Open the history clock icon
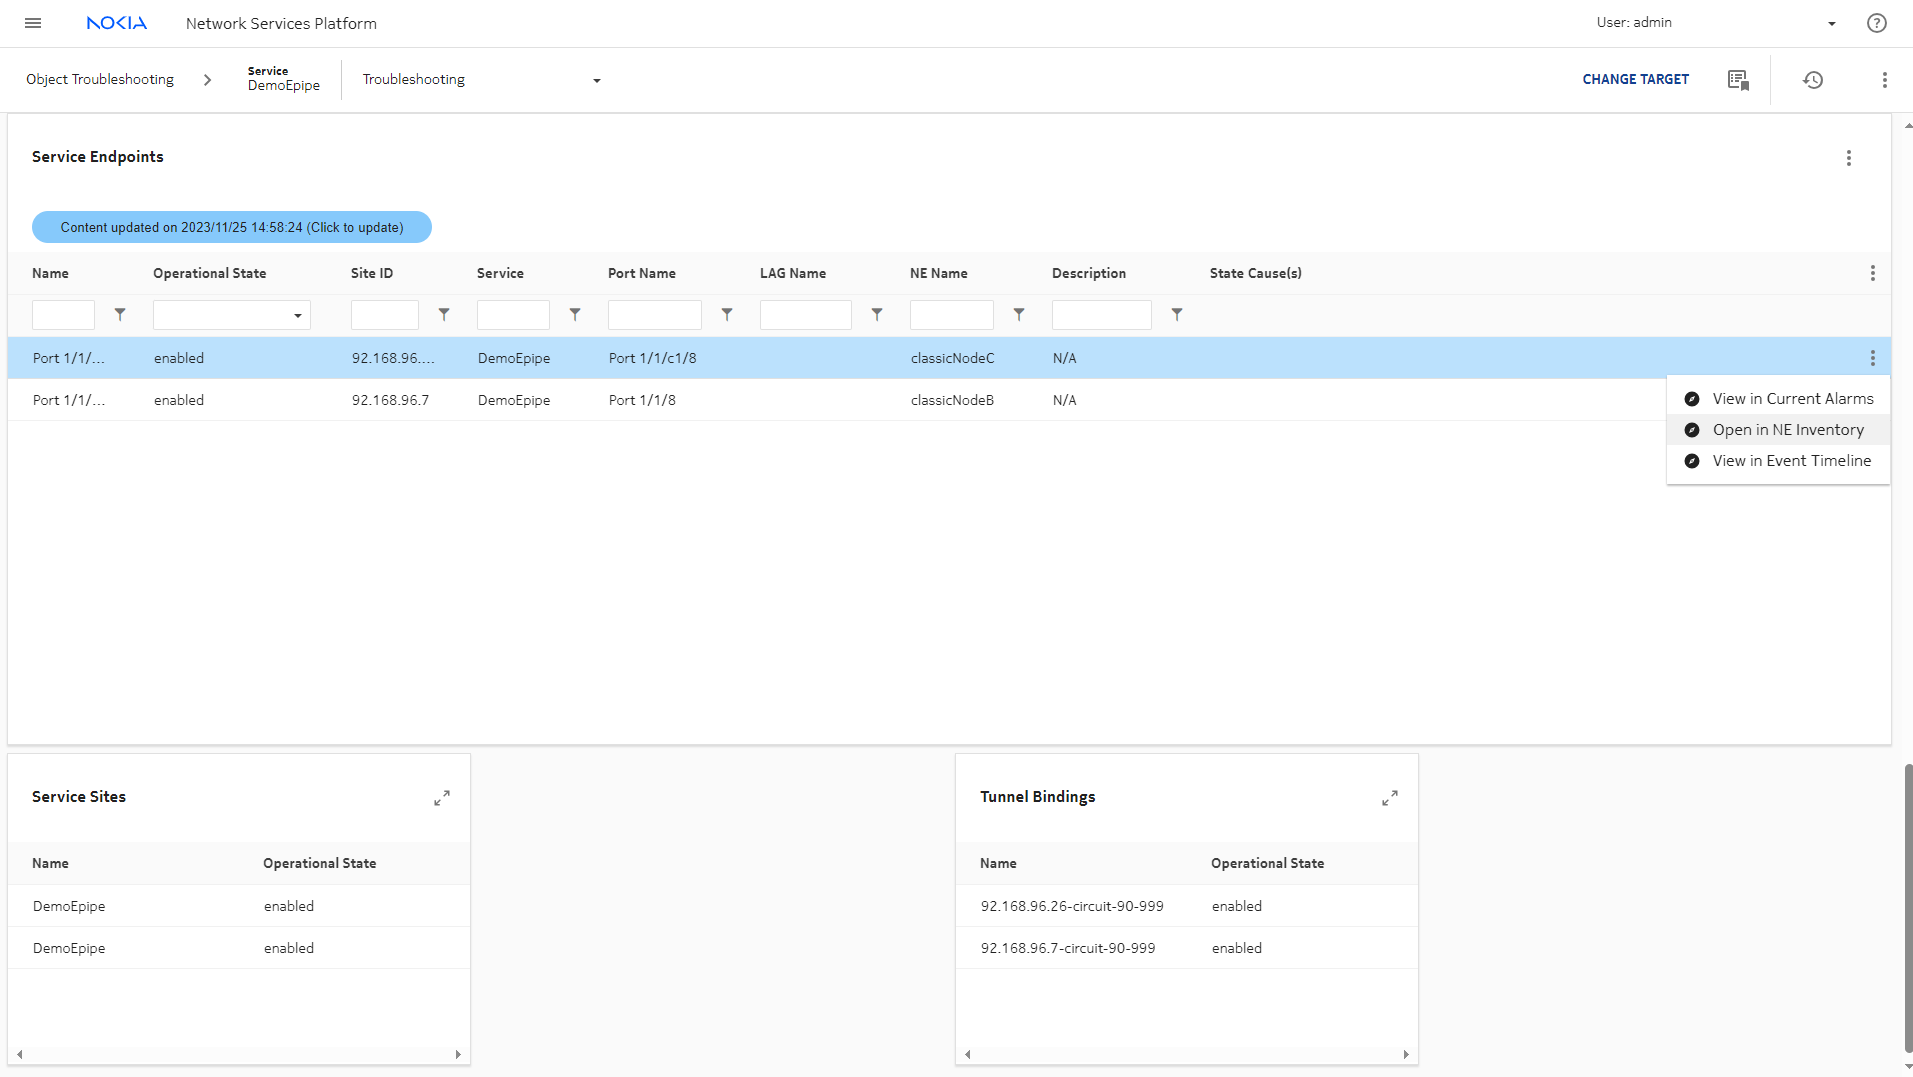Image resolution: width=1913 pixels, height=1077 pixels. pos(1812,80)
